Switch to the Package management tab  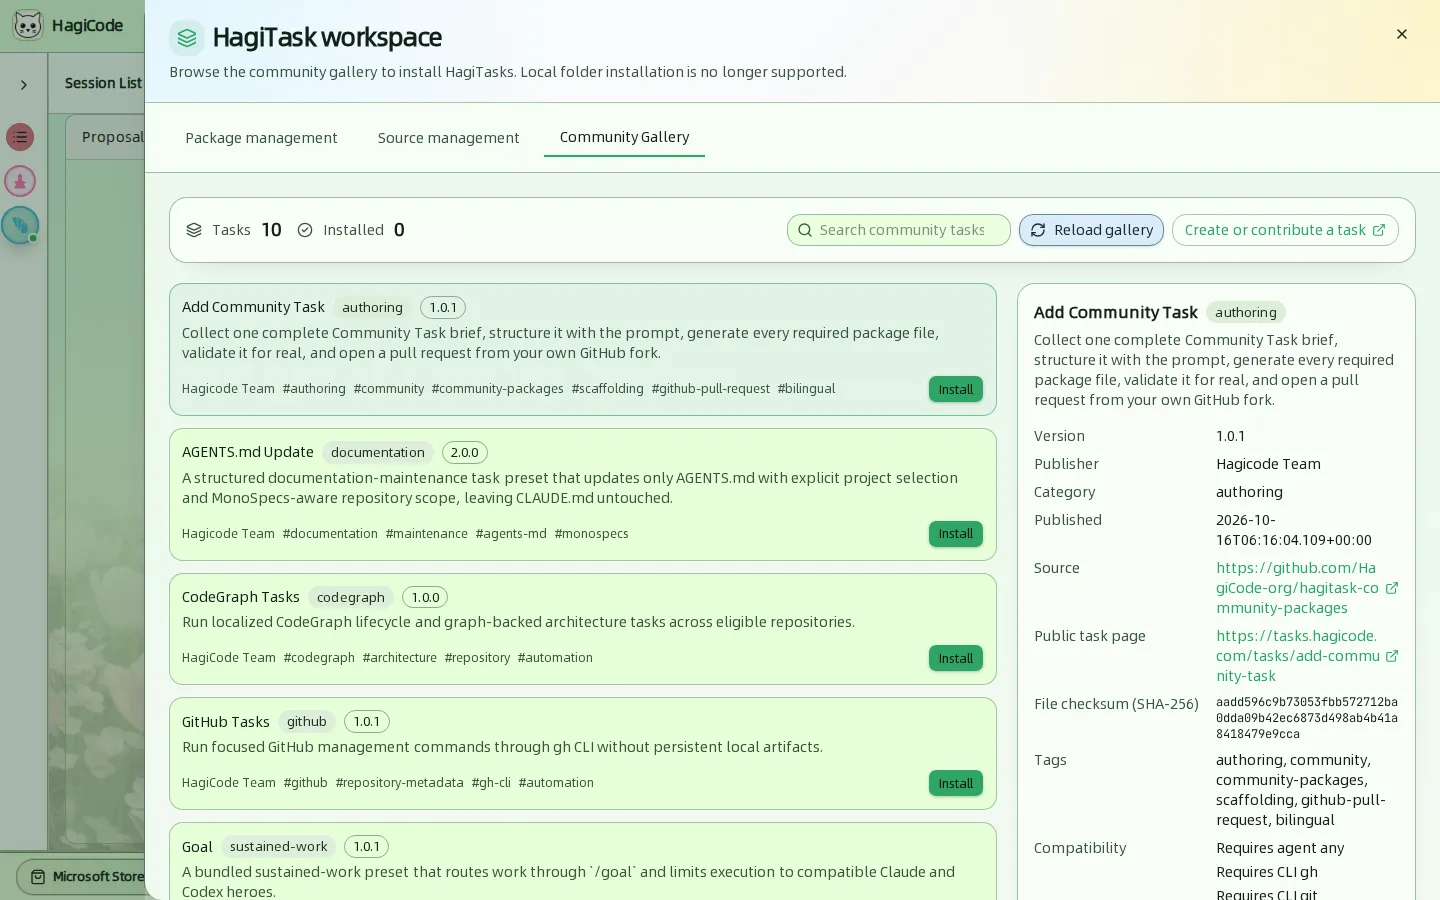(261, 138)
